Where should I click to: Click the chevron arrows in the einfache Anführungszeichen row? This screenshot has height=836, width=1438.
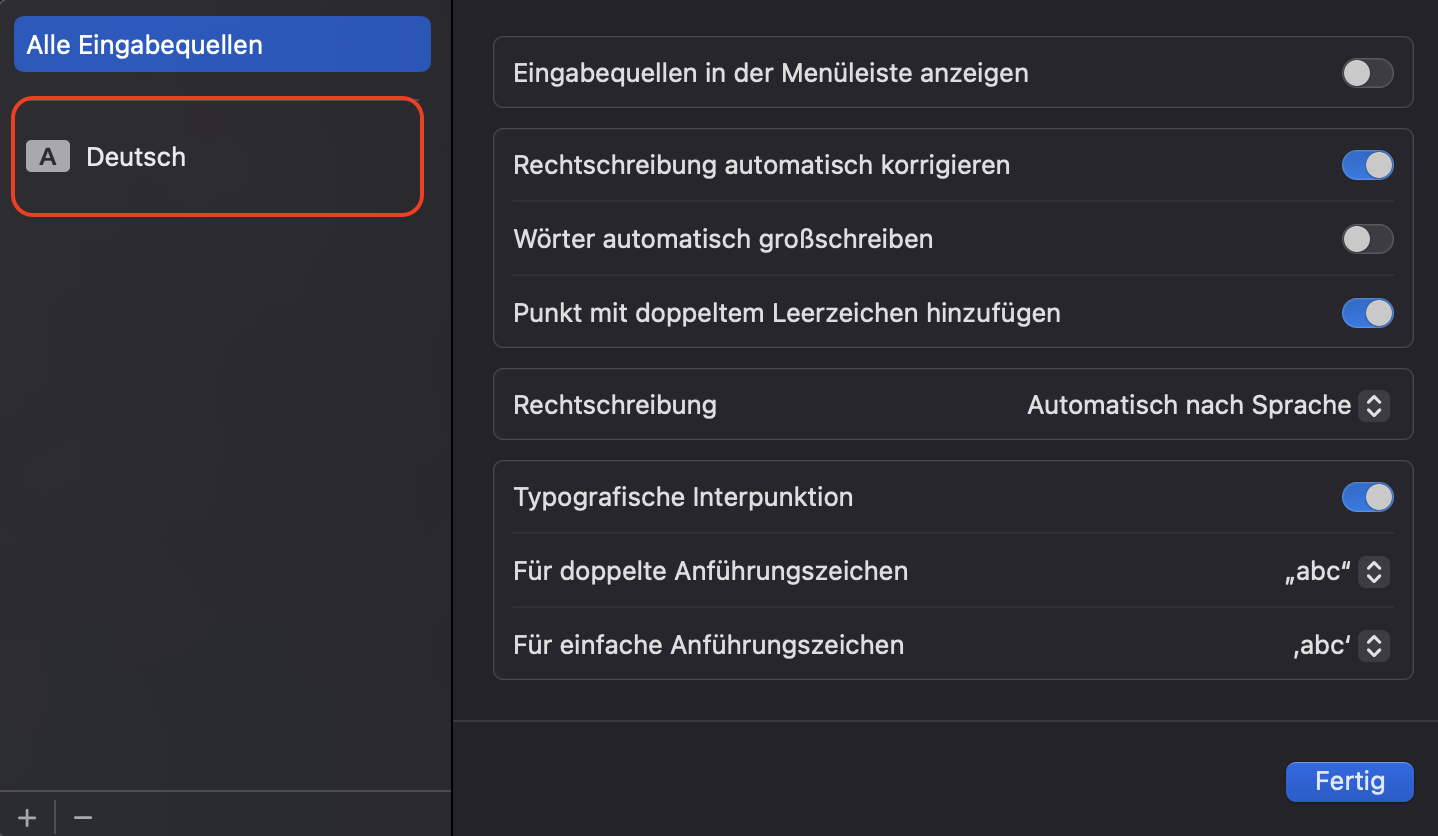click(x=1374, y=645)
